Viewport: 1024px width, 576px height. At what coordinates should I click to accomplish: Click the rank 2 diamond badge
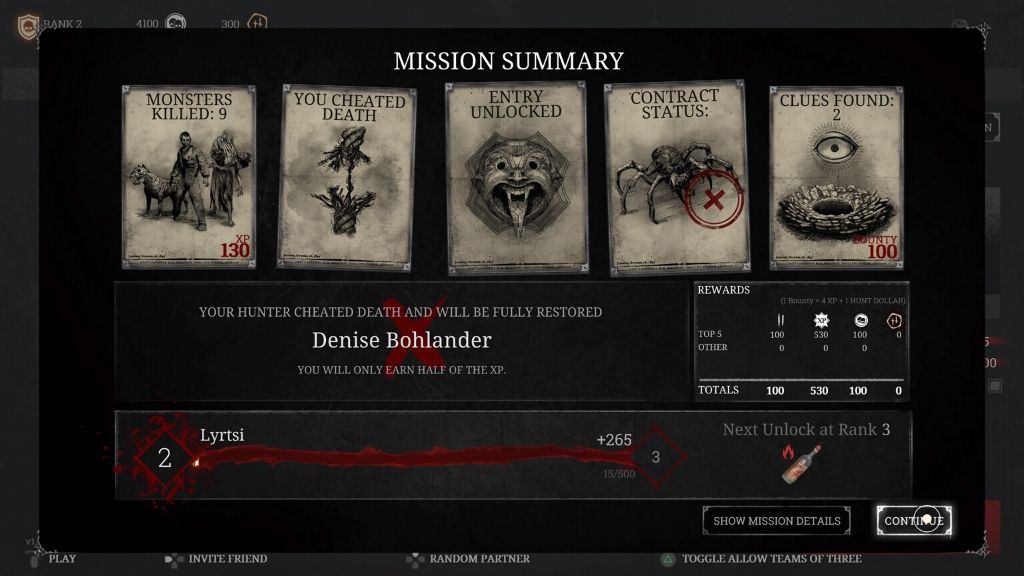pyautogui.click(x=165, y=457)
